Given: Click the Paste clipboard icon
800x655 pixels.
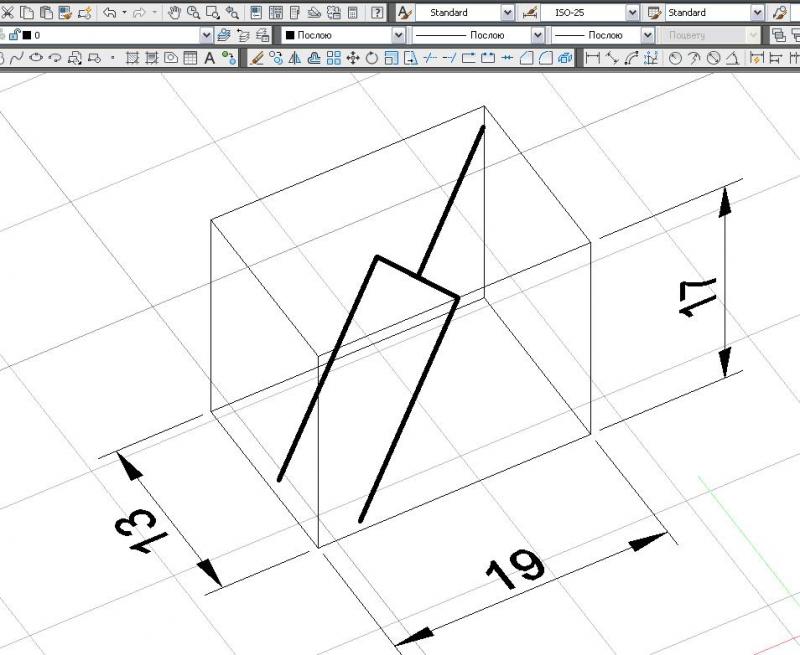Looking at the screenshot, I should [46, 13].
